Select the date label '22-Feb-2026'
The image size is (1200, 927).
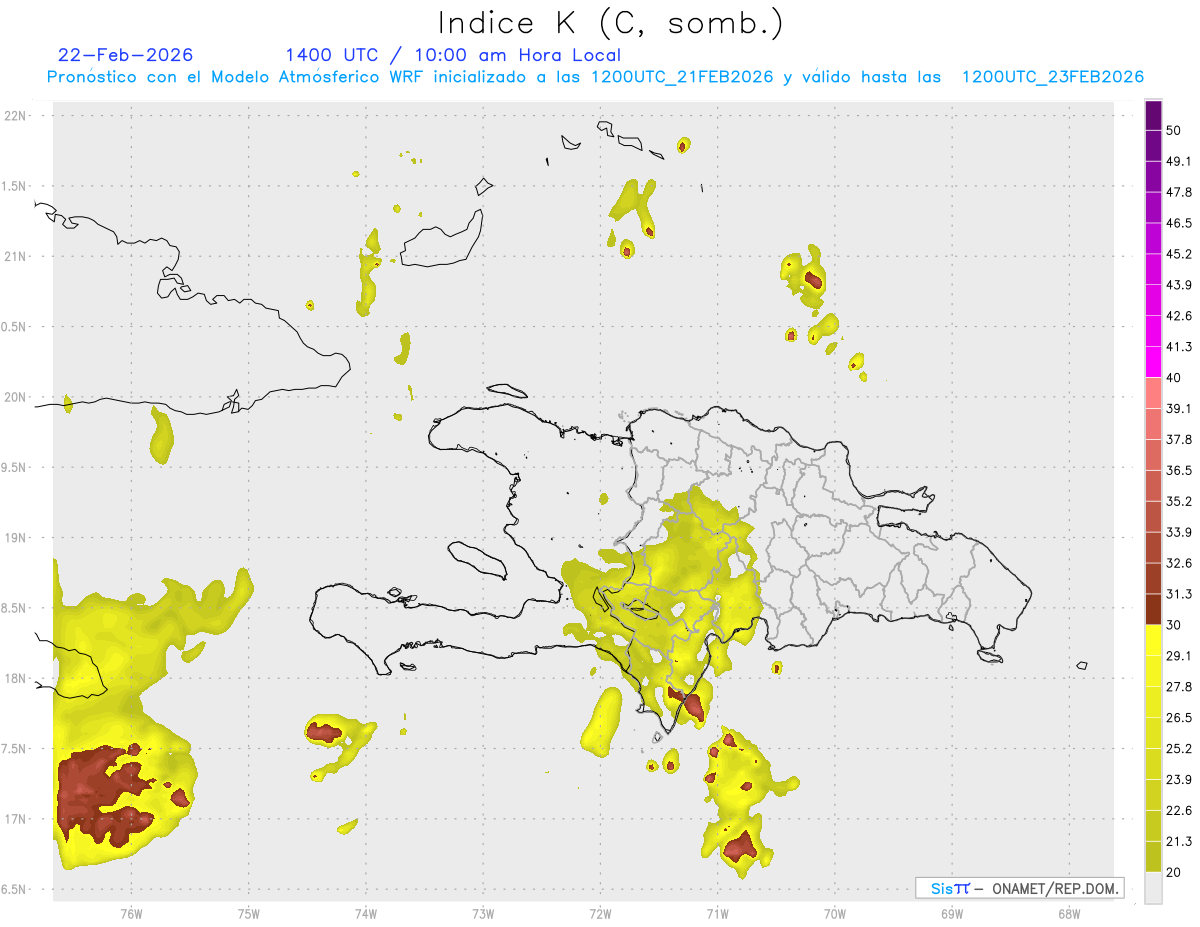pyautogui.click(x=126, y=55)
